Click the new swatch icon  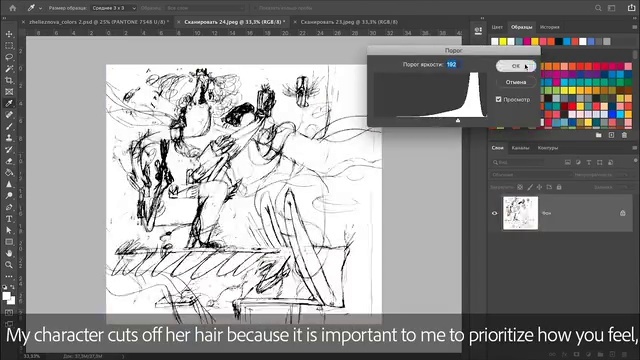click(611, 135)
